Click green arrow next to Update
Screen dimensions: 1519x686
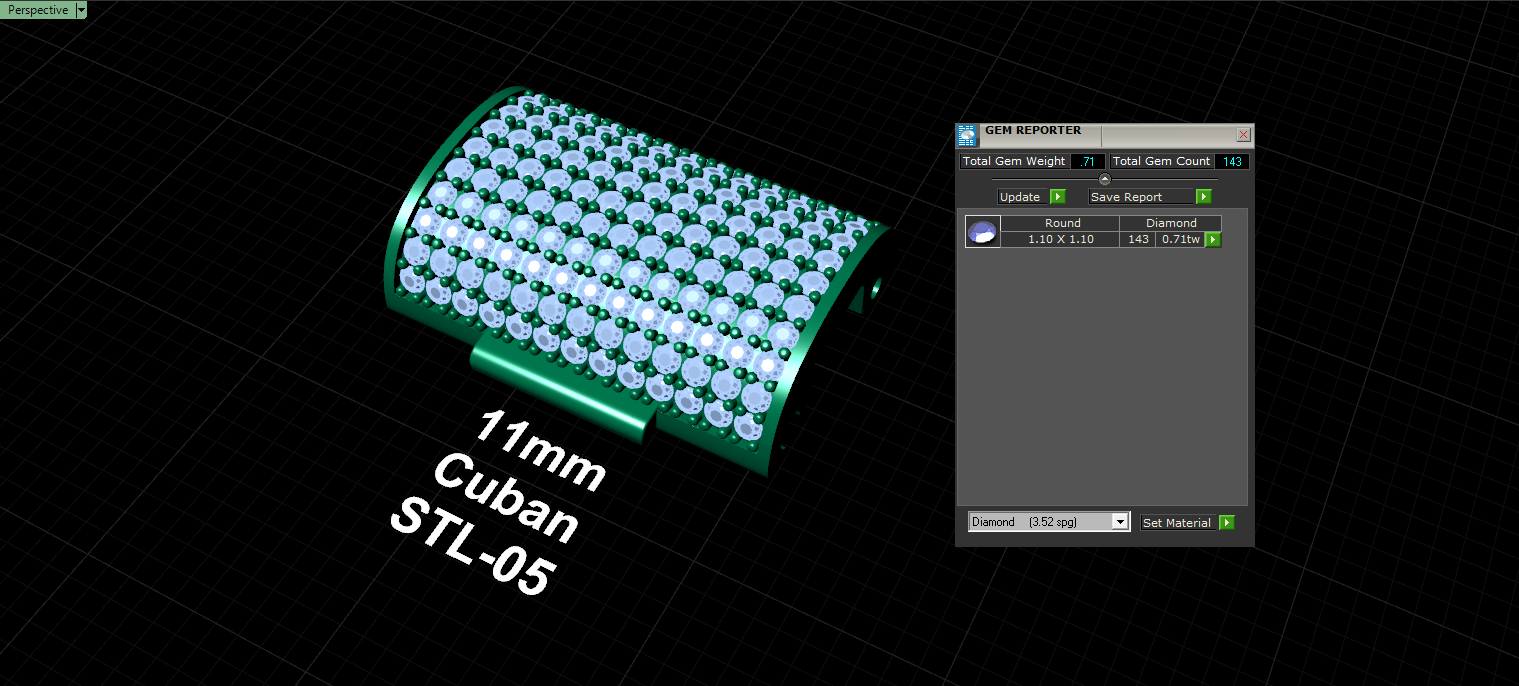point(1058,197)
